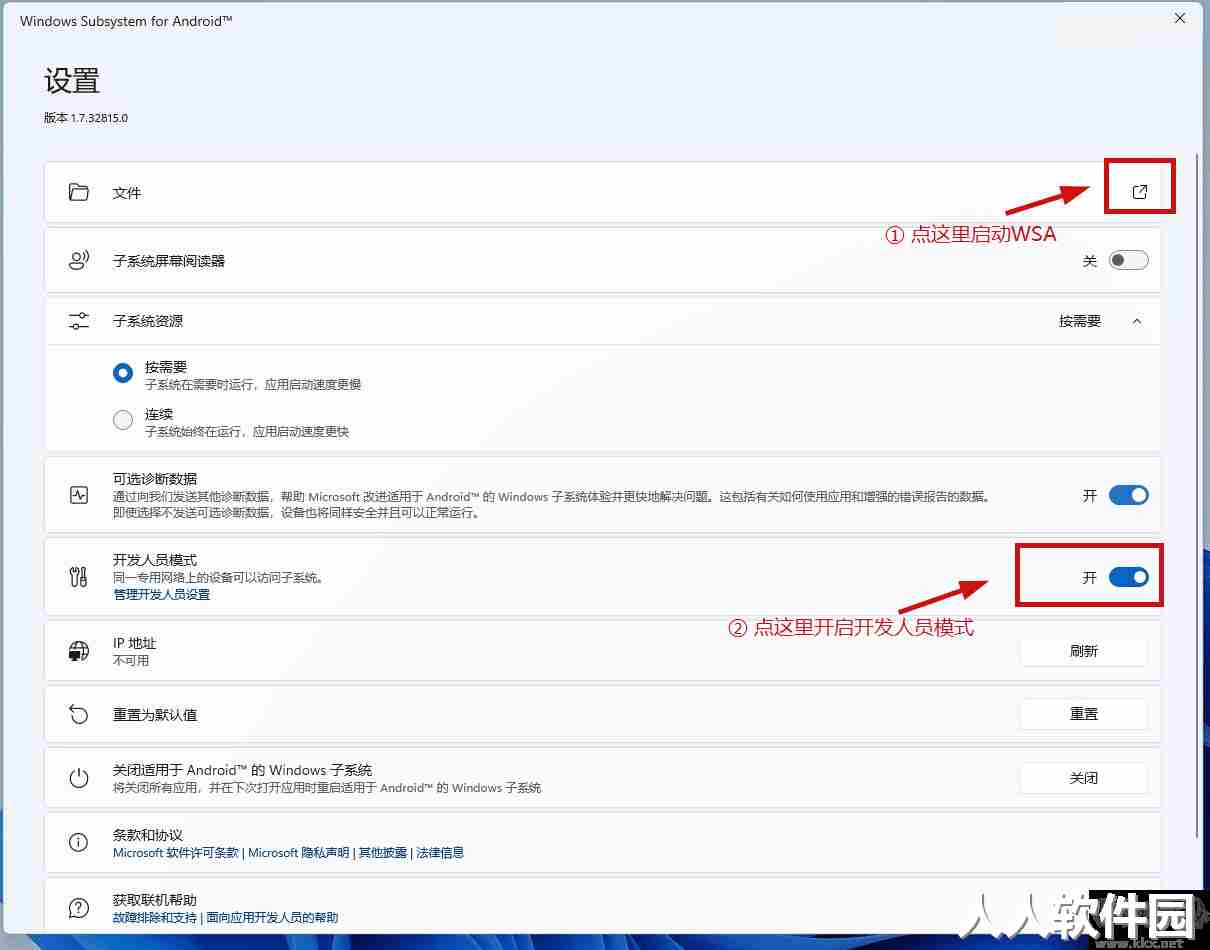This screenshot has width=1210, height=950.
Task: Click the 子系统屏幕阅读器 label
Action: [x=169, y=261]
